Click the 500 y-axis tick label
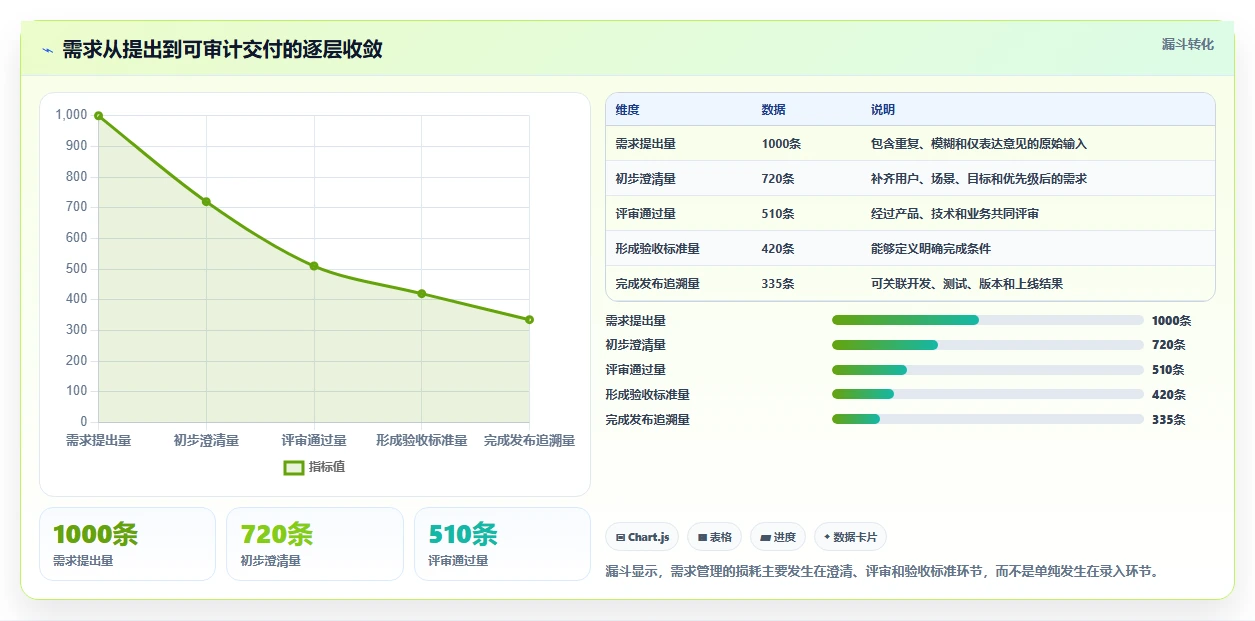 pyautogui.click(x=77, y=269)
